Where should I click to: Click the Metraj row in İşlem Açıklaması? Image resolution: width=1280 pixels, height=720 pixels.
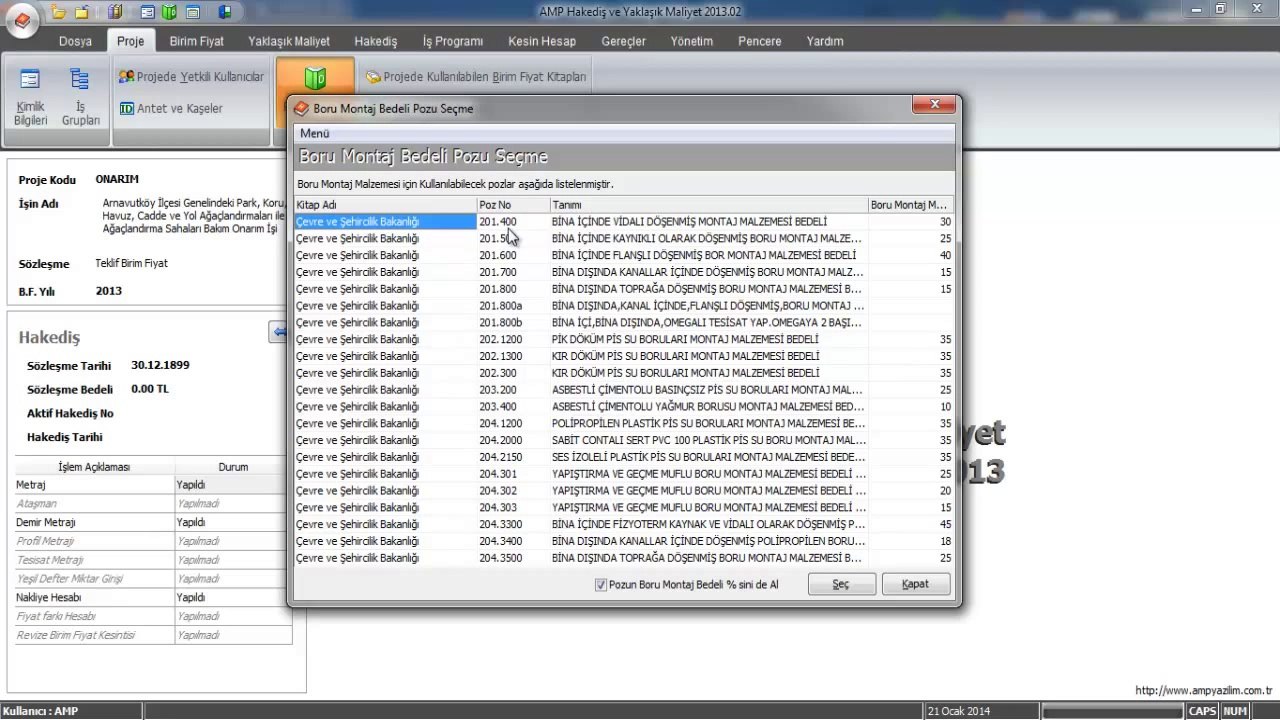tap(153, 485)
